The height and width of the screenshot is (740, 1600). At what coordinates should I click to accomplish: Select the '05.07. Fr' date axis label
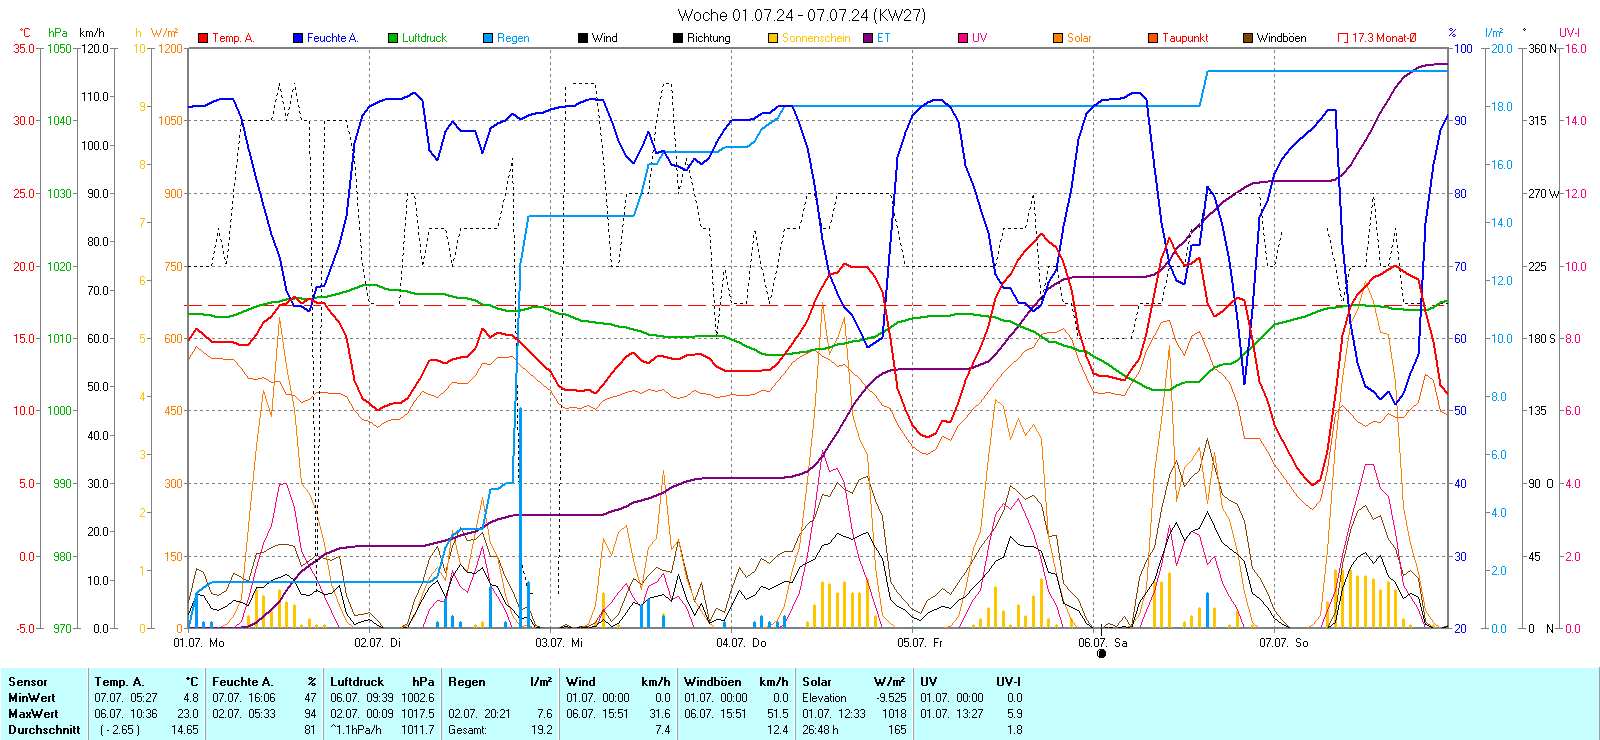(920, 643)
